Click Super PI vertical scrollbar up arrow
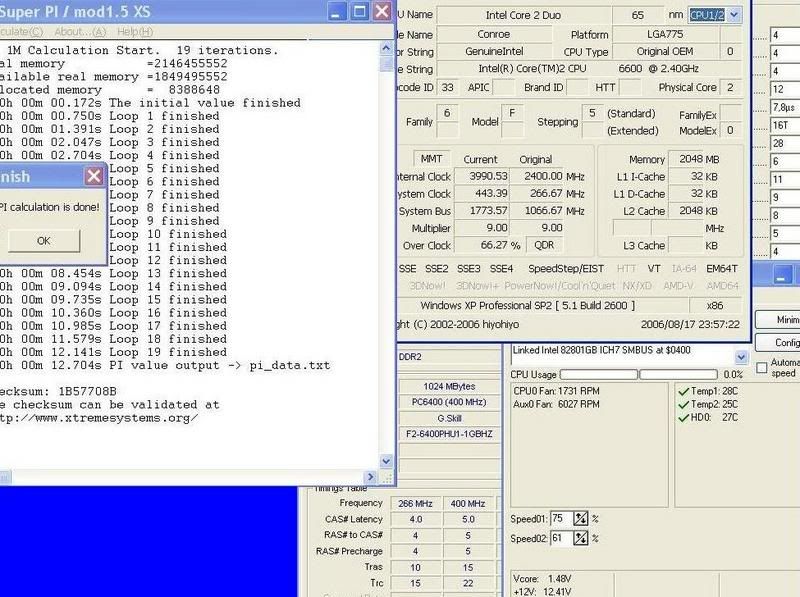This screenshot has height=597, width=800. point(386,48)
